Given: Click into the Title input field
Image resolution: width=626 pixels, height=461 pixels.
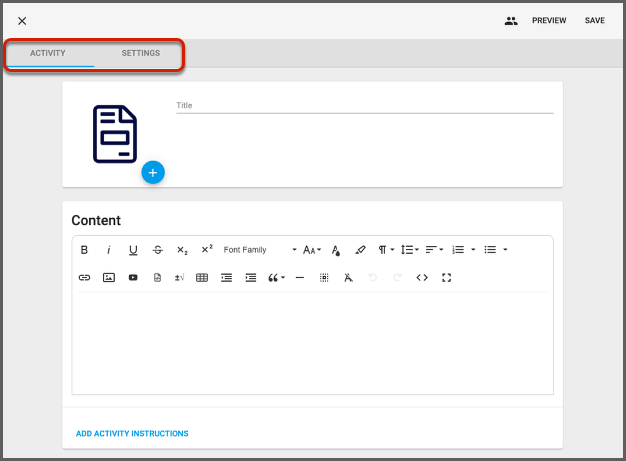Looking at the screenshot, I should tap(364, 105).
